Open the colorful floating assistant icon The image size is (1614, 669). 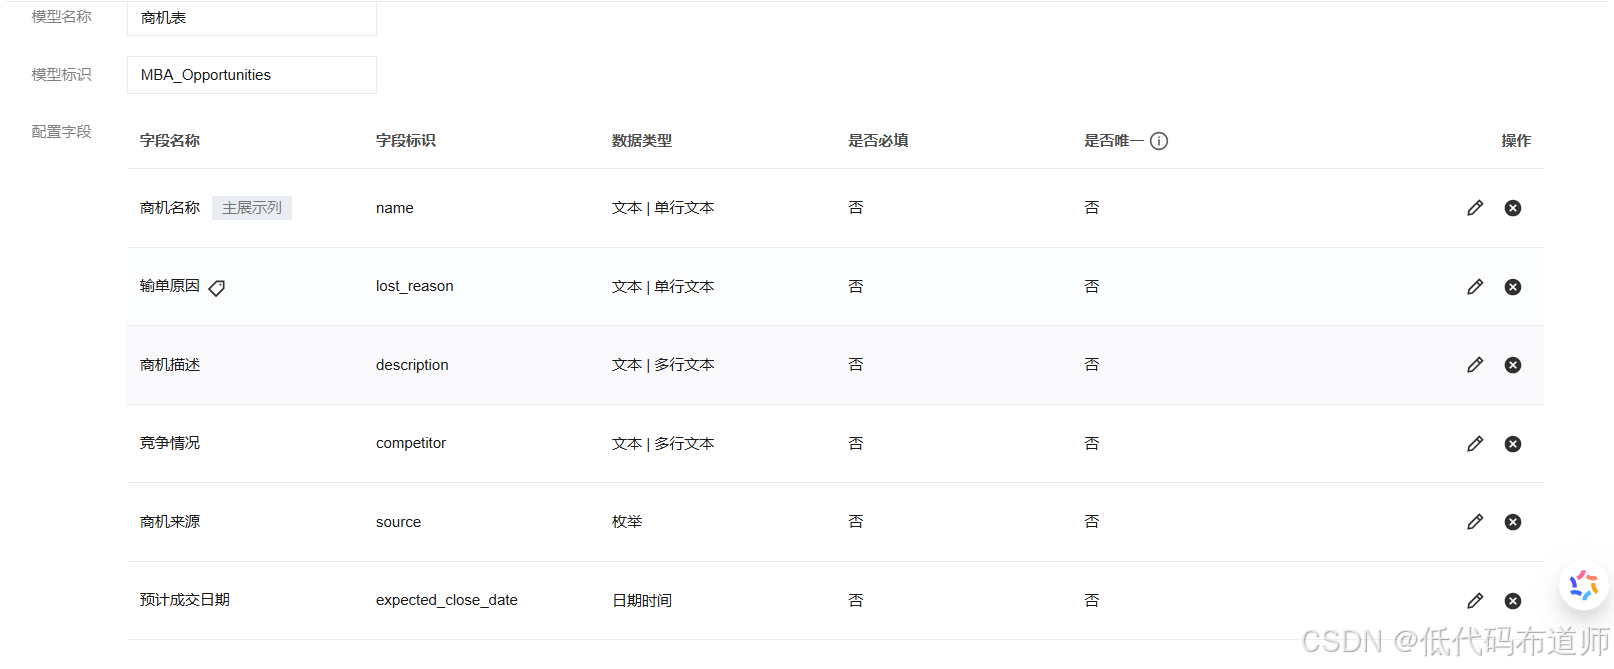click(x=1584, y=585)
